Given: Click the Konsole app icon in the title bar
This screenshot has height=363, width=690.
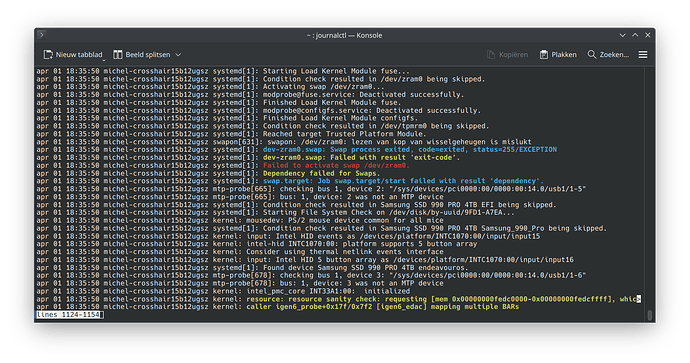Looking at the screenshot, I should click(41, 35).
